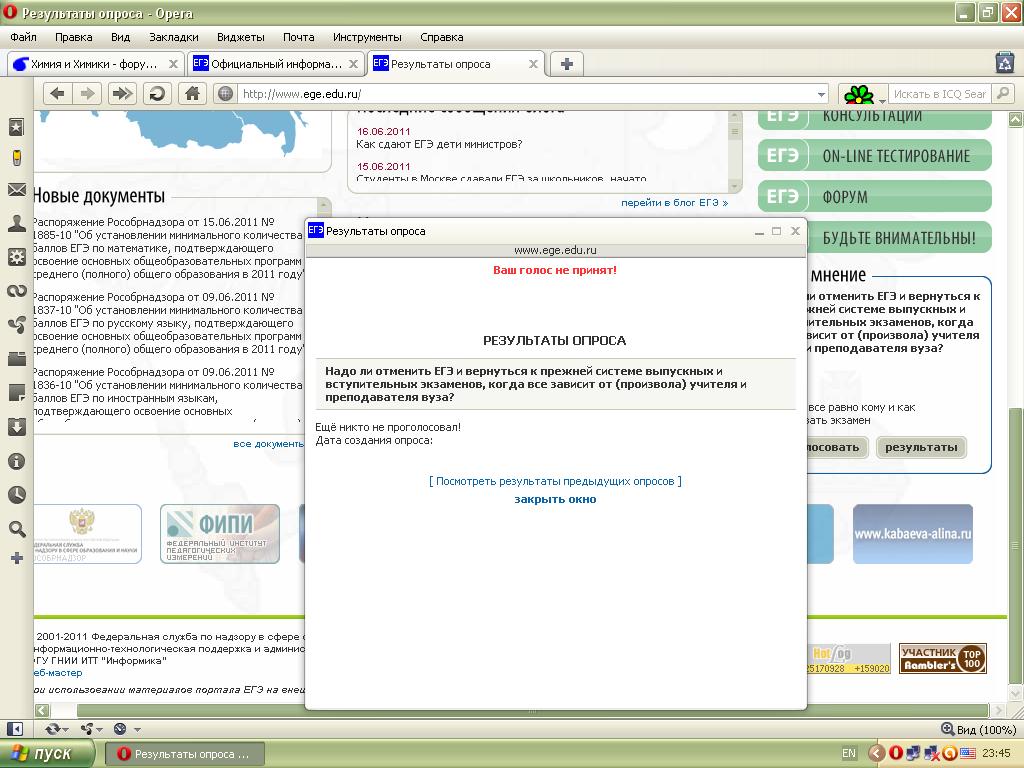This screenshot has height=768, width=1024.
Task: Toggle the sidebar panel visibility button
Action: [15, 729]
